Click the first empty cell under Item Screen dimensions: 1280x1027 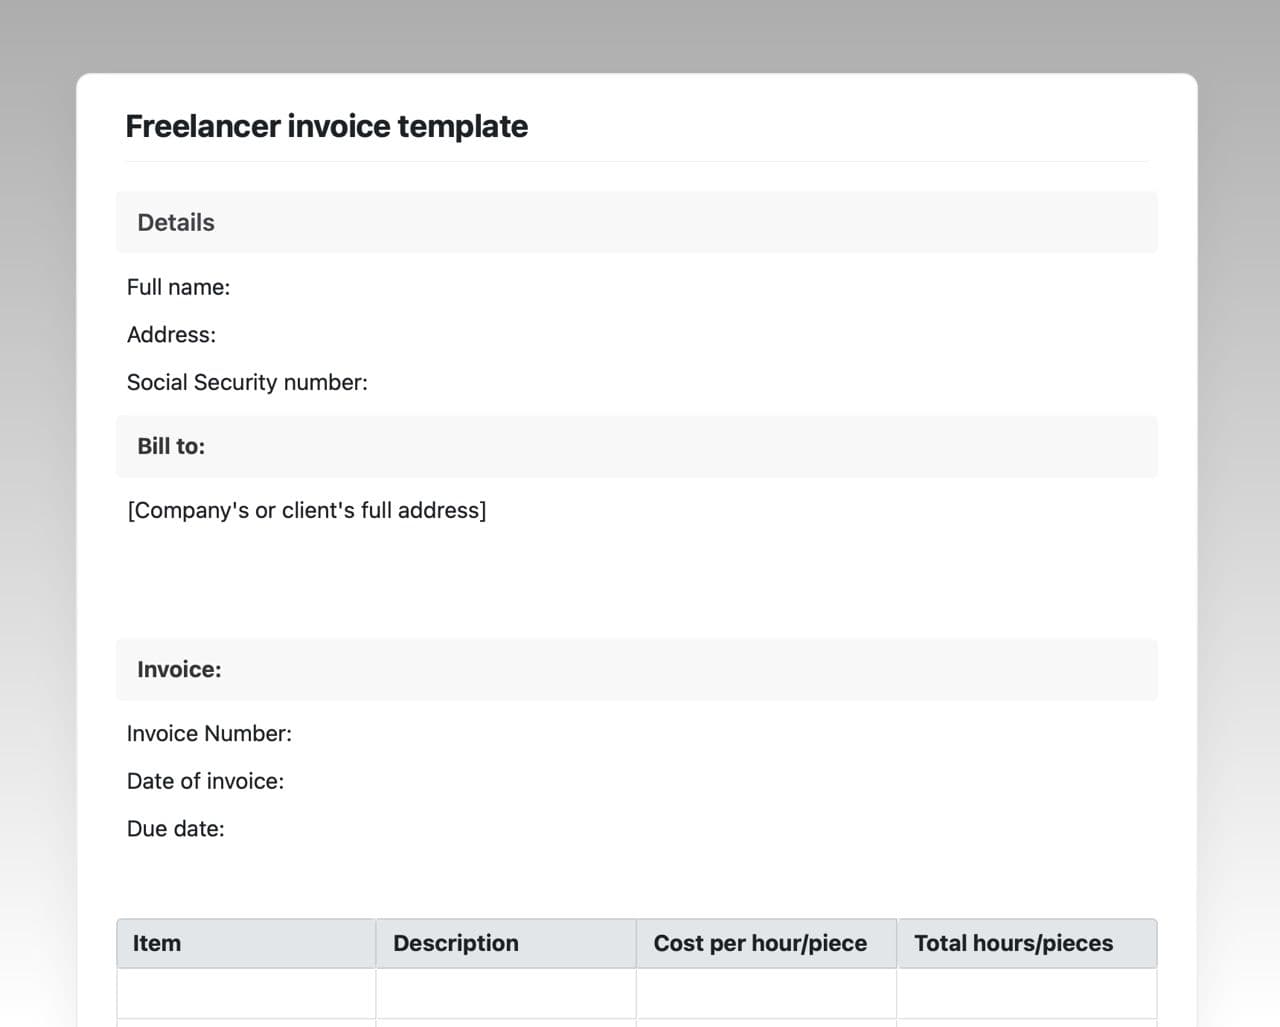pyautogui.click(x=246, y=994)
